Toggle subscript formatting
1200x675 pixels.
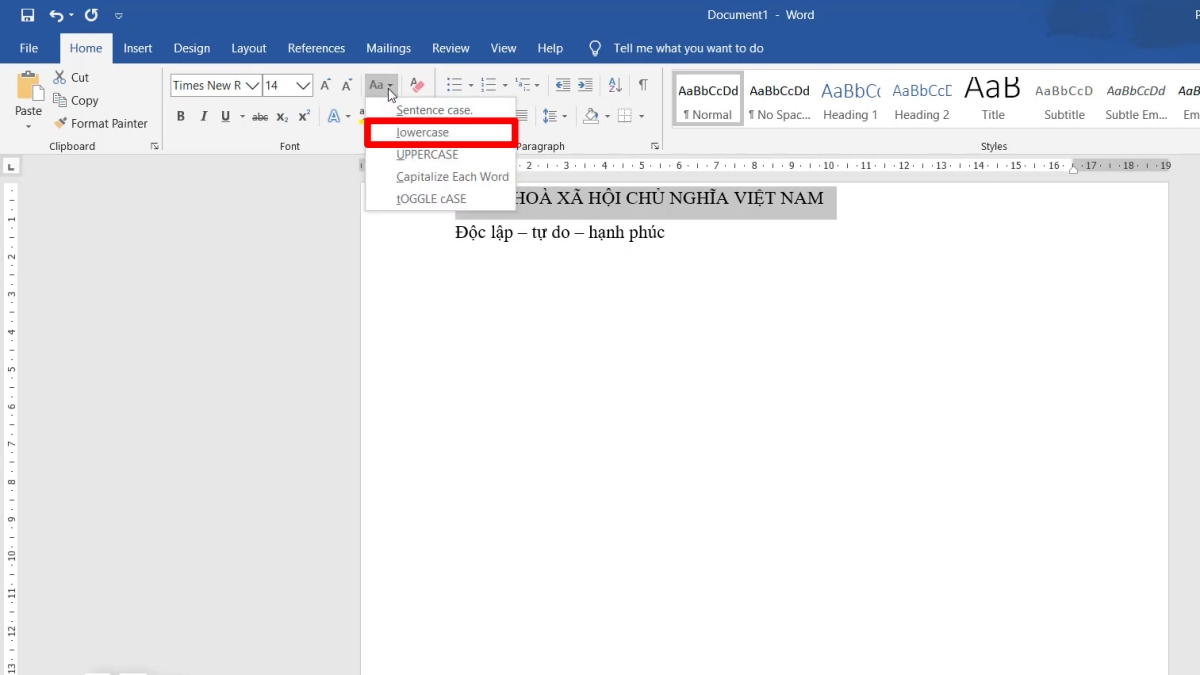(x=282, y=116)
